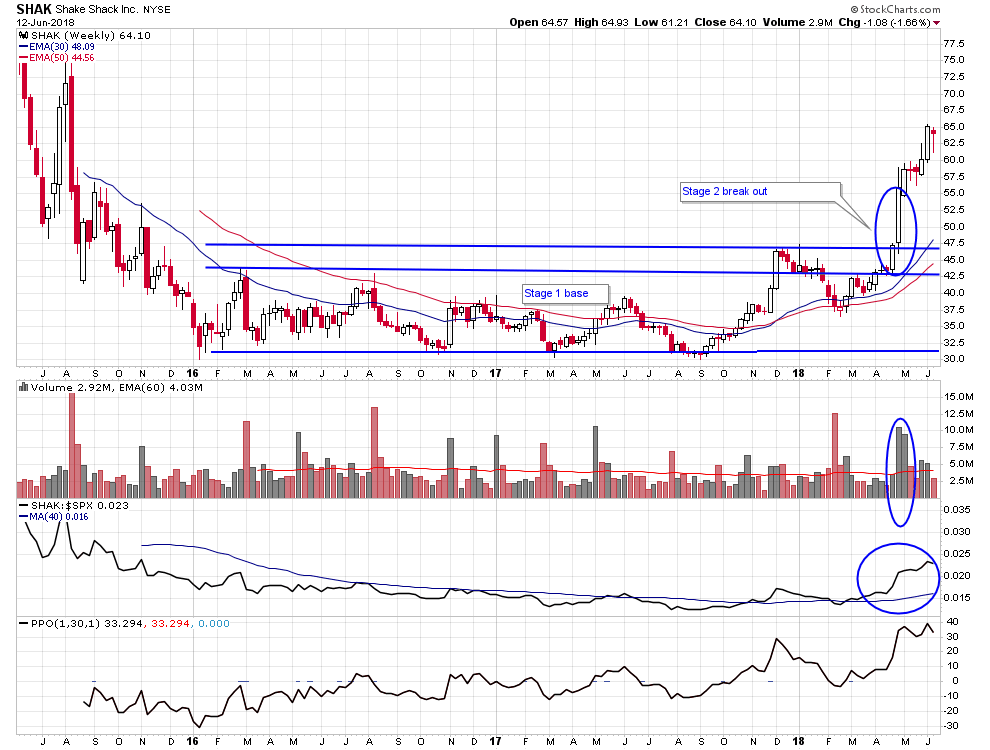The height and width of the screenshot is (750, 990).
Task: Click the blue 0.000 value in the PPO legend
Action: (x=214, y=623)
